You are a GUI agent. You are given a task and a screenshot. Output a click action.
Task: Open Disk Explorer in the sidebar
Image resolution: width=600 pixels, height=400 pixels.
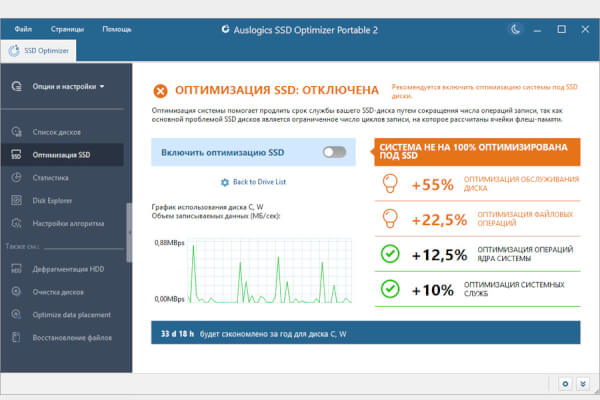(x=52, y=201)
